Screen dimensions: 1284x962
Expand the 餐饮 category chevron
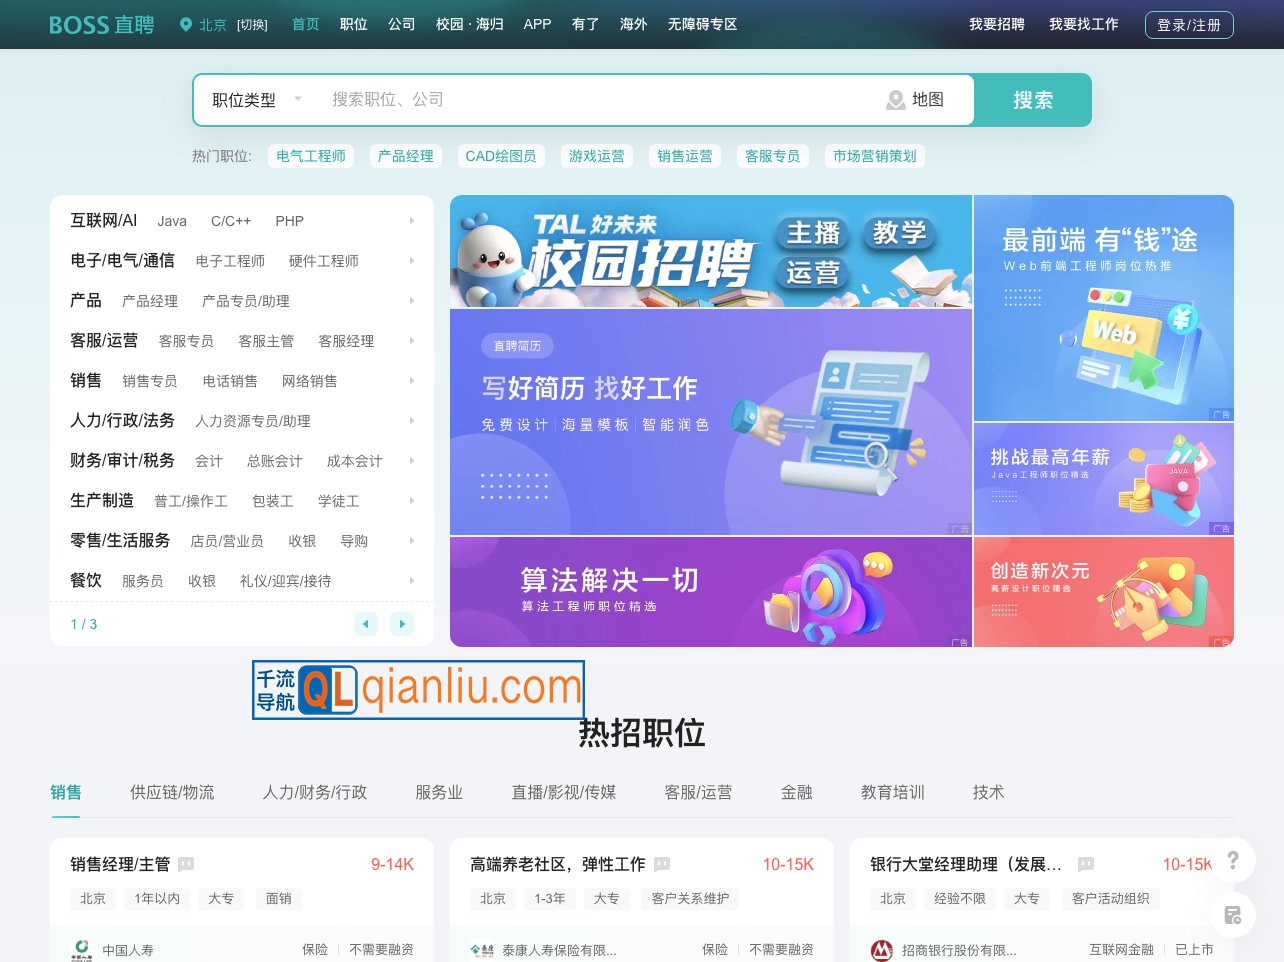[x=412, y=580]
